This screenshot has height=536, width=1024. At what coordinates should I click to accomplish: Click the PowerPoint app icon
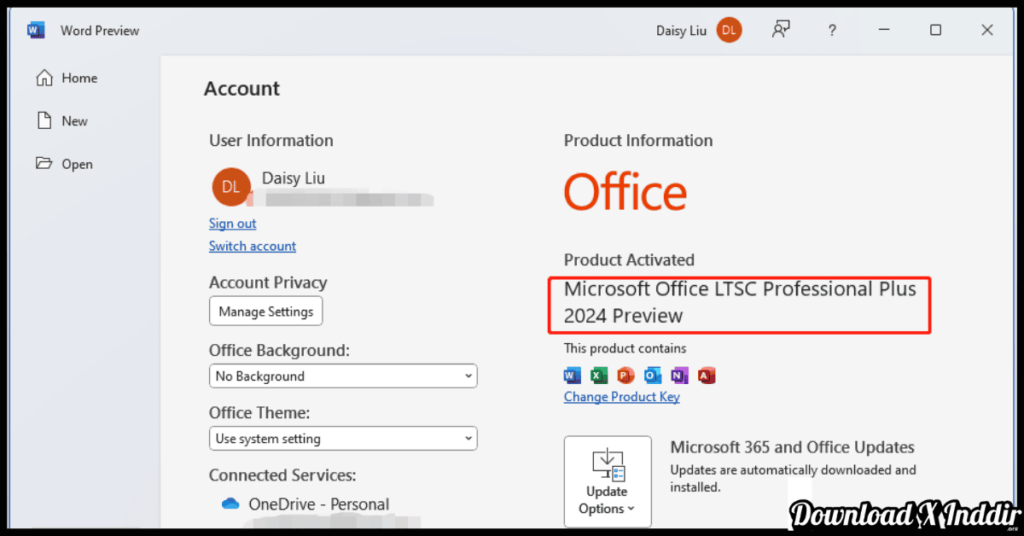click(x=626, y=375)
